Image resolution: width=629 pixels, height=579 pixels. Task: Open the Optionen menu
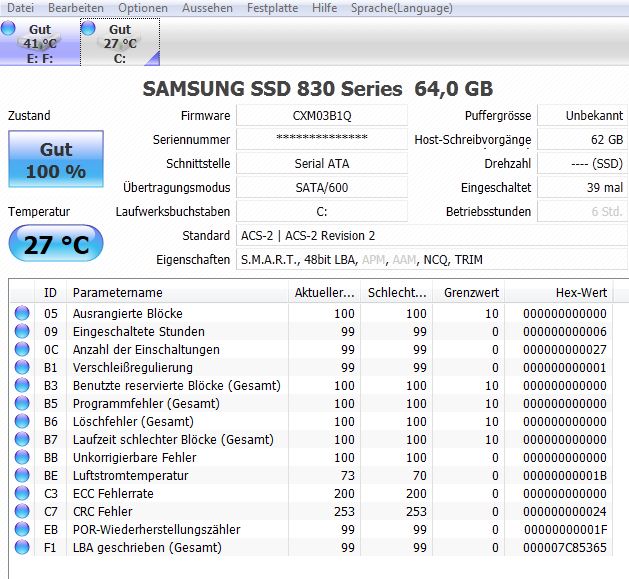tap(143, 8)
